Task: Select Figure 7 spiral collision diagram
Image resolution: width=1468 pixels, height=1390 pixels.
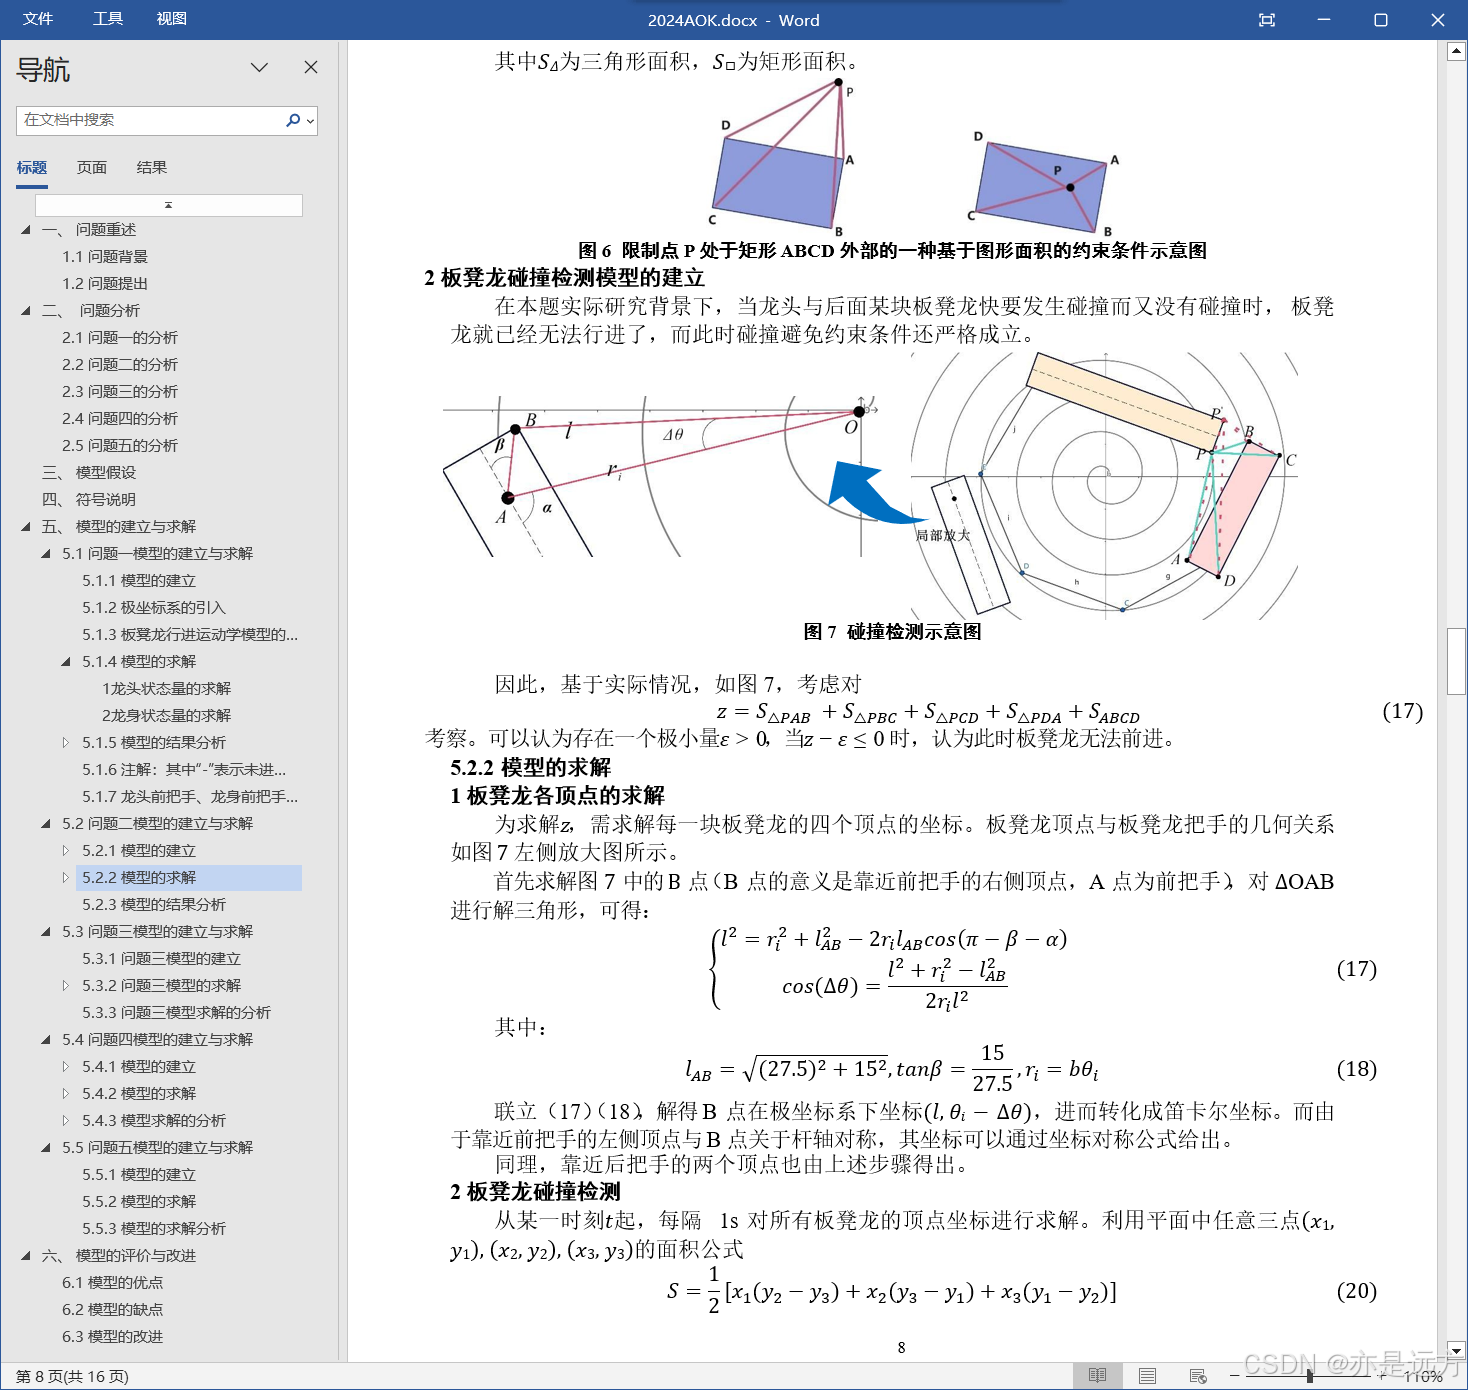Action: pos(1104,484)
